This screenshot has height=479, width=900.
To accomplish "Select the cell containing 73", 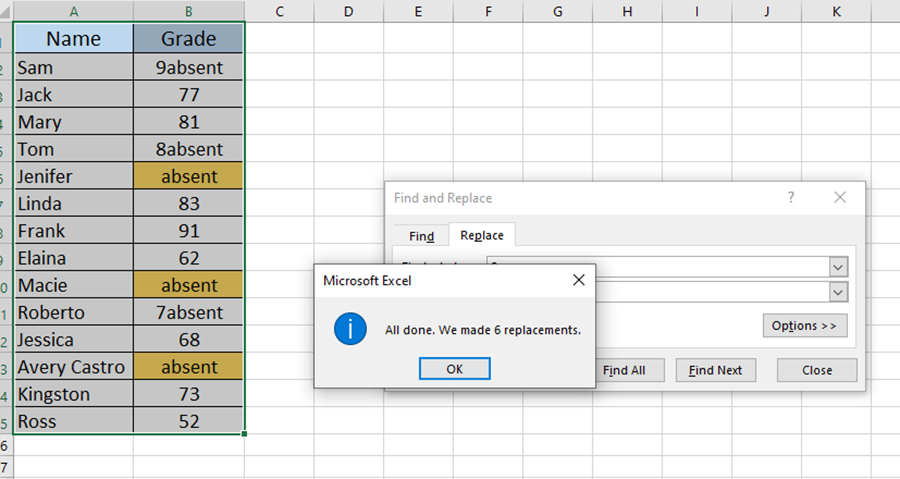I will click(189, 394).
